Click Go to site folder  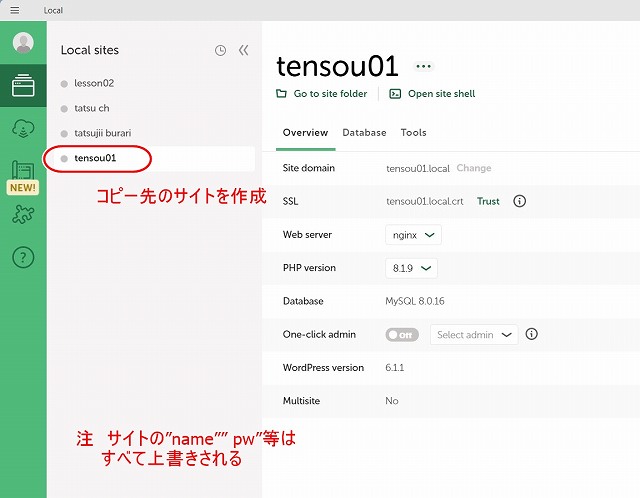click(322, 94)
